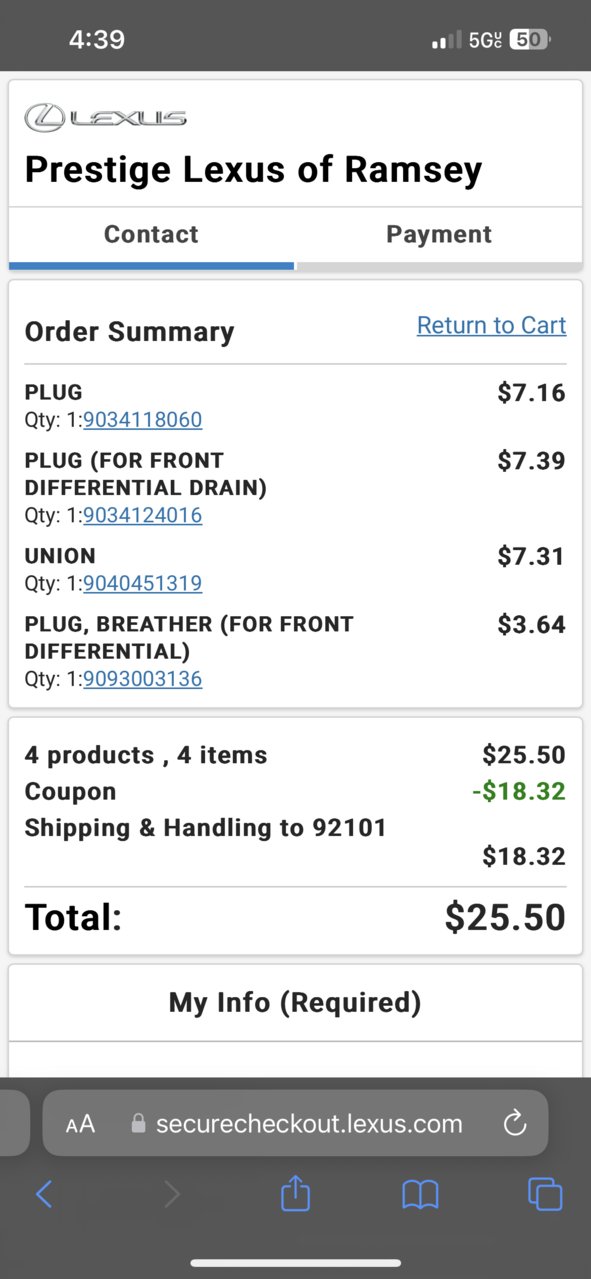This screenshot has height=1279, width=591.
Task: Switch to the Payment tab
Action: click(x=439, y=234)
